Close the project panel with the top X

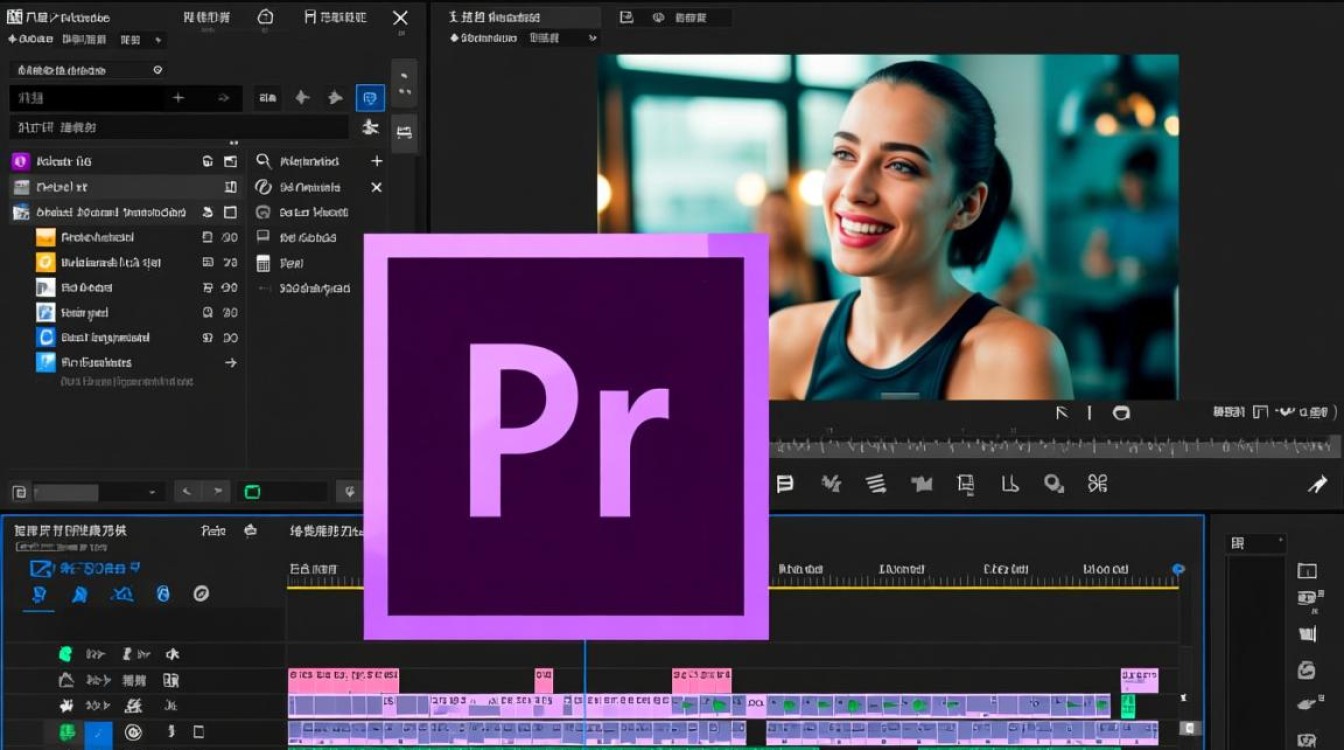(400, 18)
